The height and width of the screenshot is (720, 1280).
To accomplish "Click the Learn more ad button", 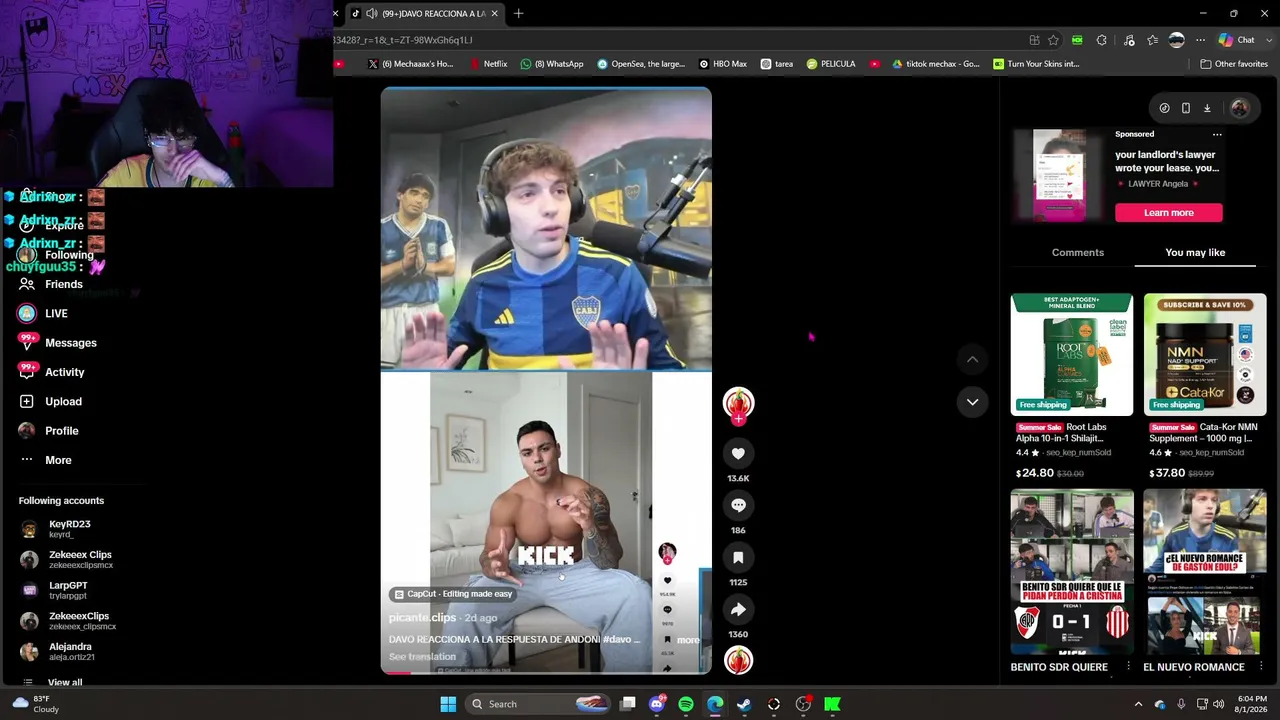I will [1169, 213].
